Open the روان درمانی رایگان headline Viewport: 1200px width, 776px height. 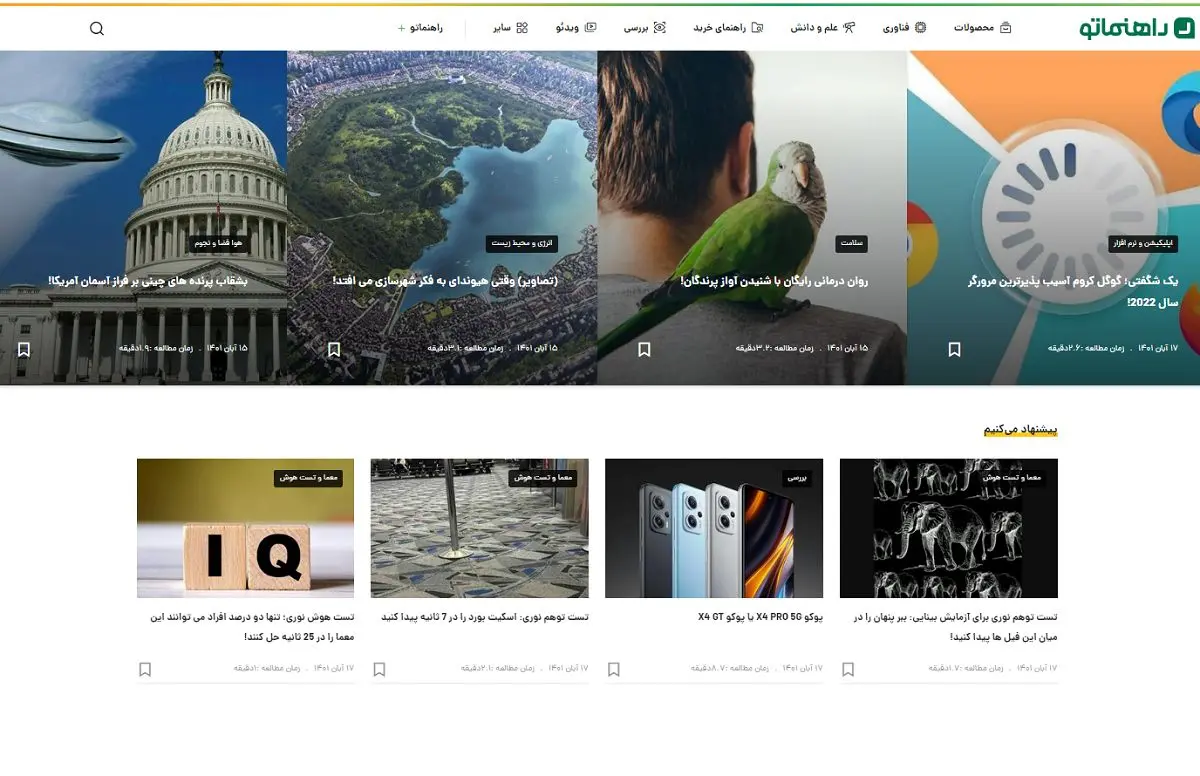pyautogui.click(x=774, y=281)
